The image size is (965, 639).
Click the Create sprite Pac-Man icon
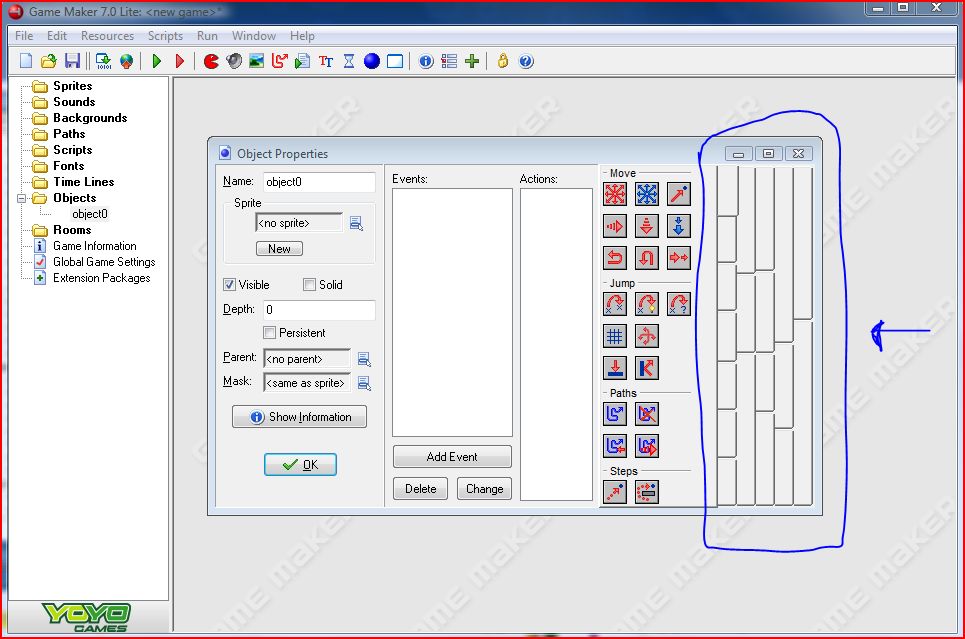(x=211, y=61)
